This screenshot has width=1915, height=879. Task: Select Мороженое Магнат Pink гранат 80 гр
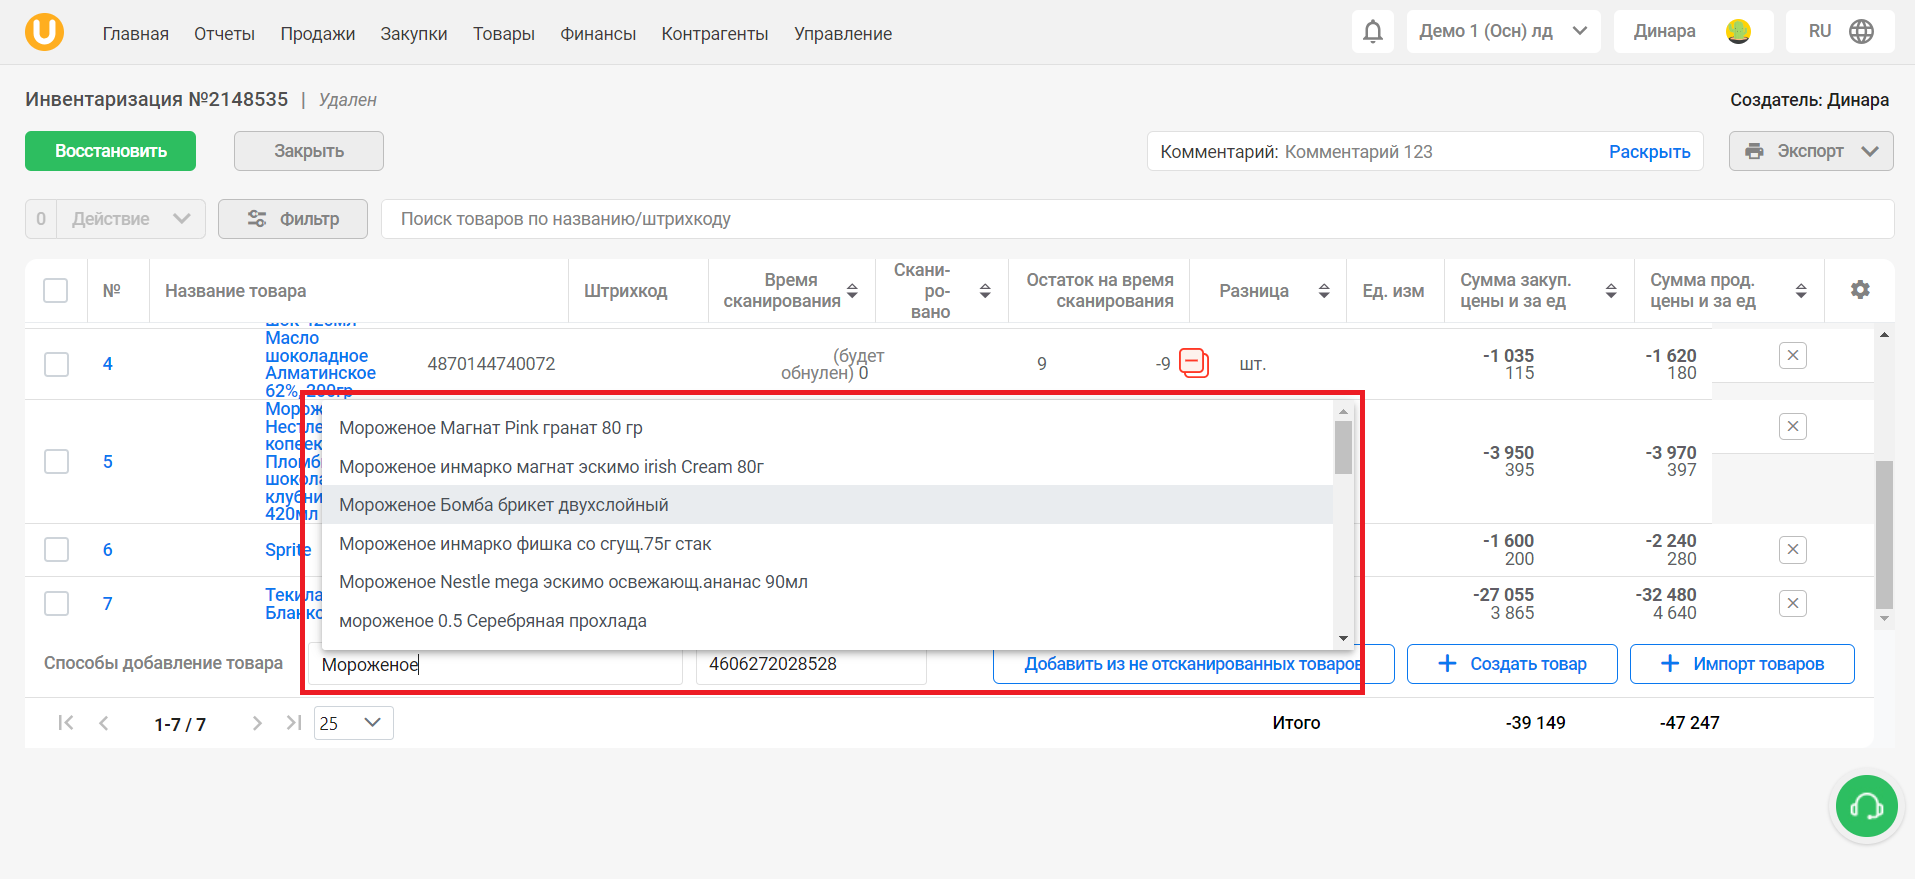coord(828,428)
